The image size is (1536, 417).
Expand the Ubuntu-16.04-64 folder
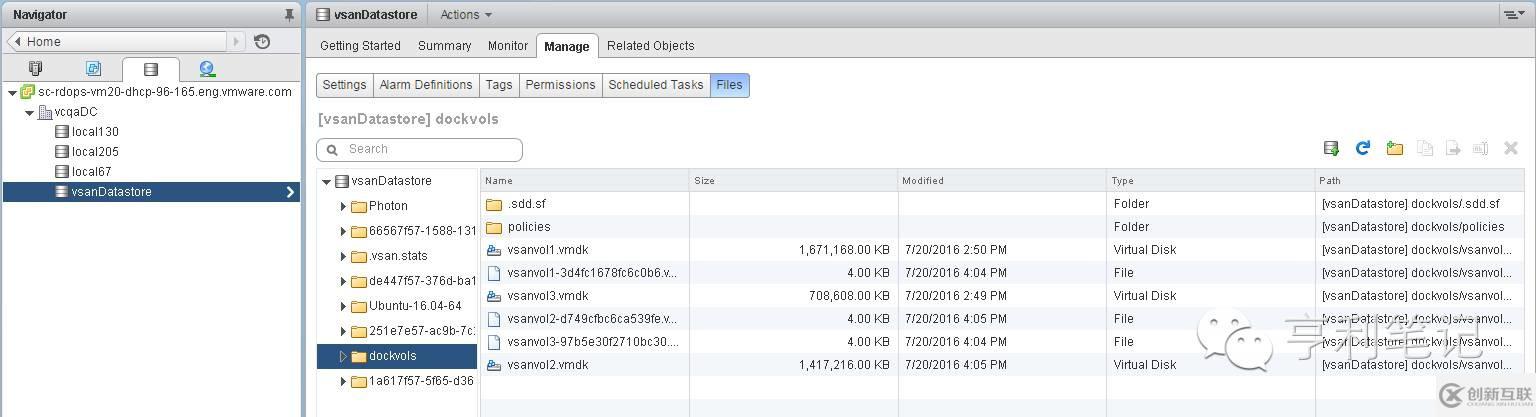[x=343, y=306]
